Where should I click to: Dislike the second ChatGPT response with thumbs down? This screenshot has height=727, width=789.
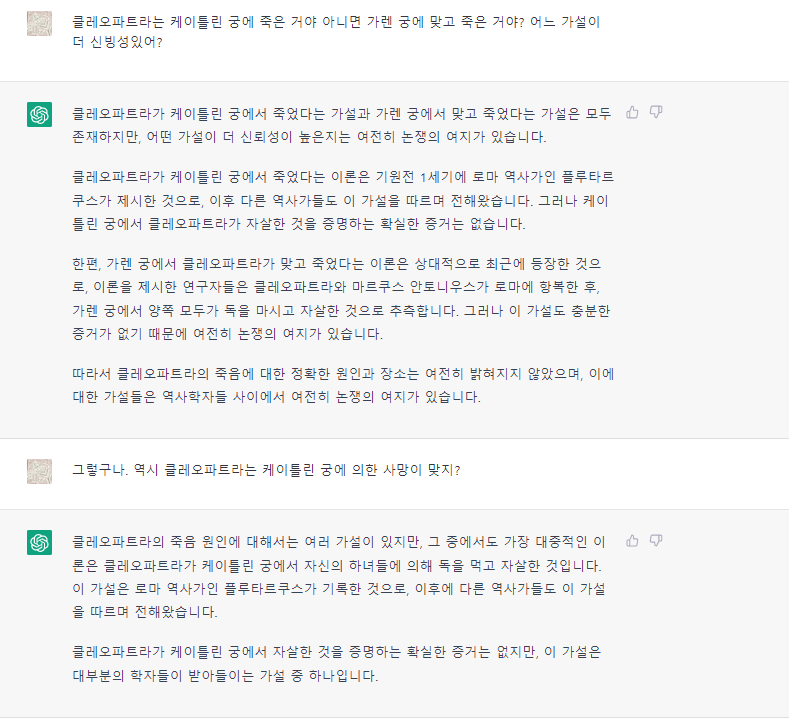tap(656, 540)
